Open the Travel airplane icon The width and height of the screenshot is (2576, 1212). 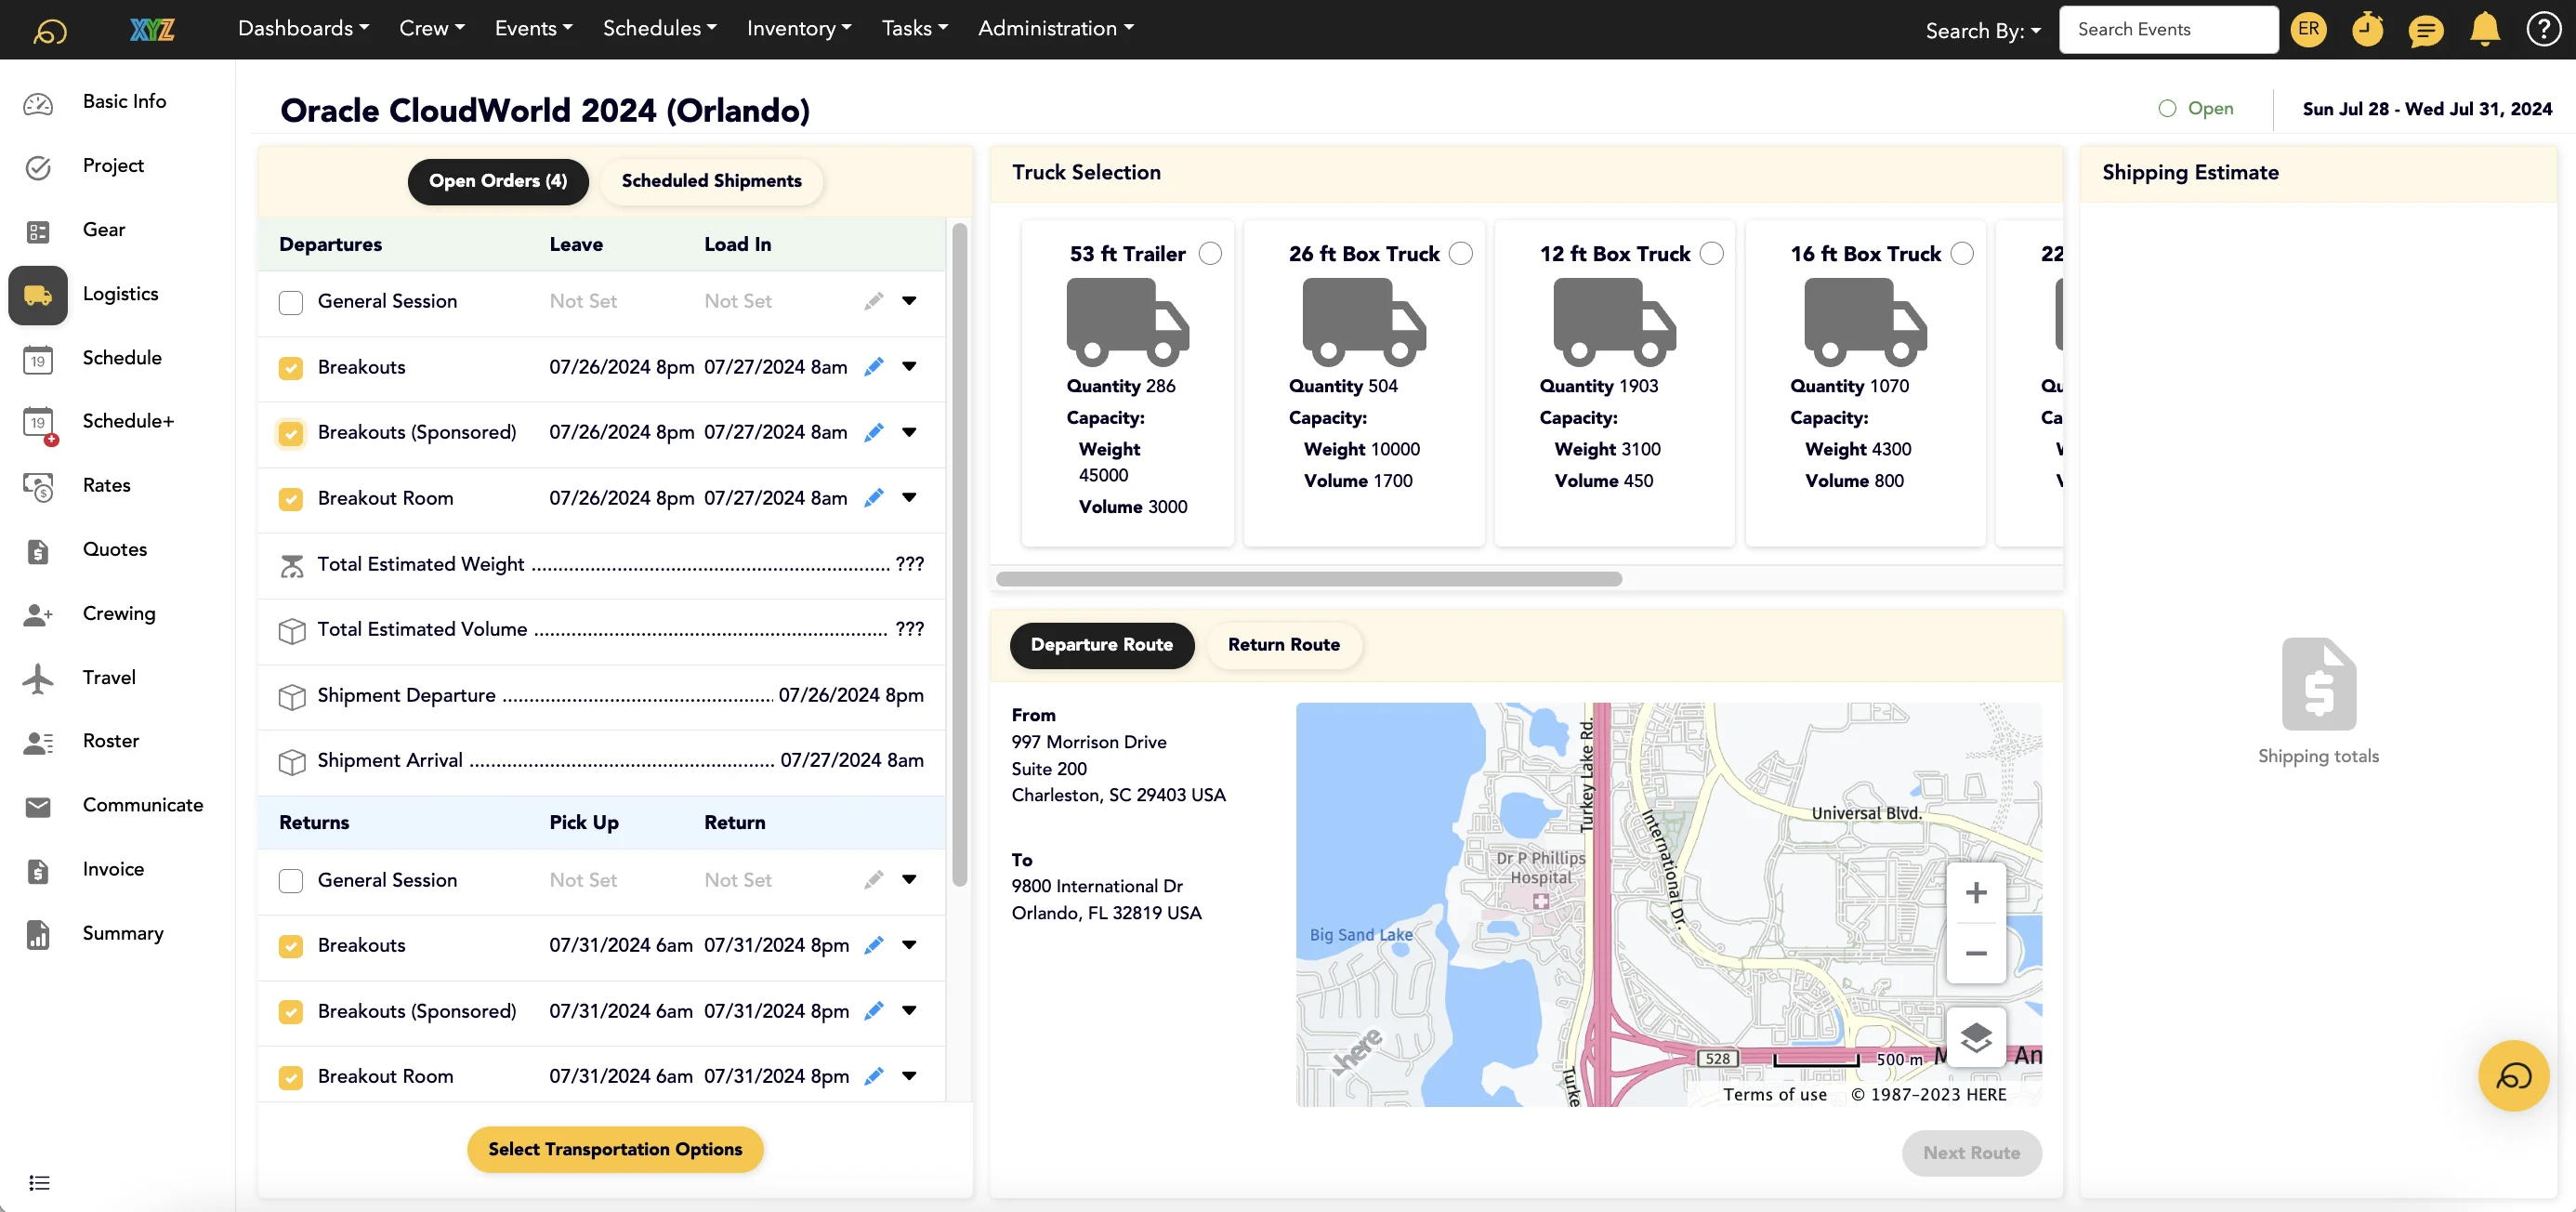(38, 679)
